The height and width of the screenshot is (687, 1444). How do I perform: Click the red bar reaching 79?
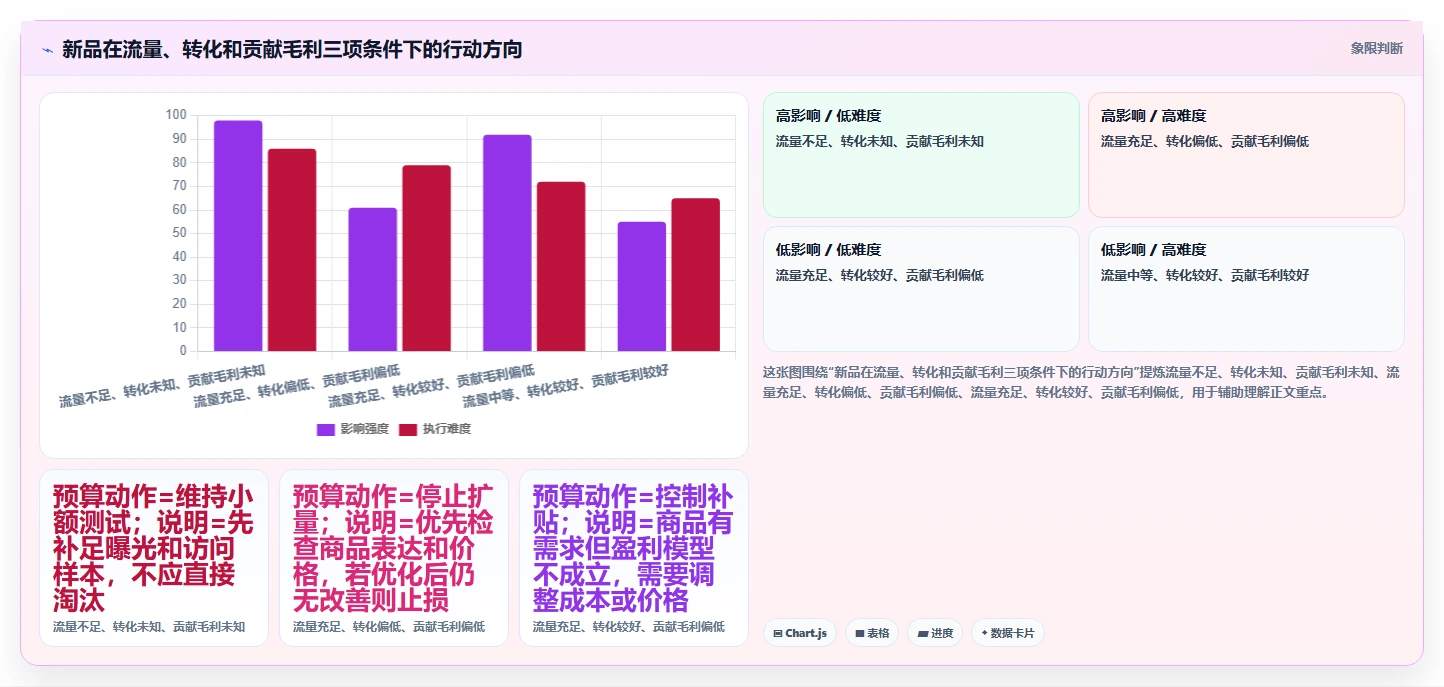(427, 258)
